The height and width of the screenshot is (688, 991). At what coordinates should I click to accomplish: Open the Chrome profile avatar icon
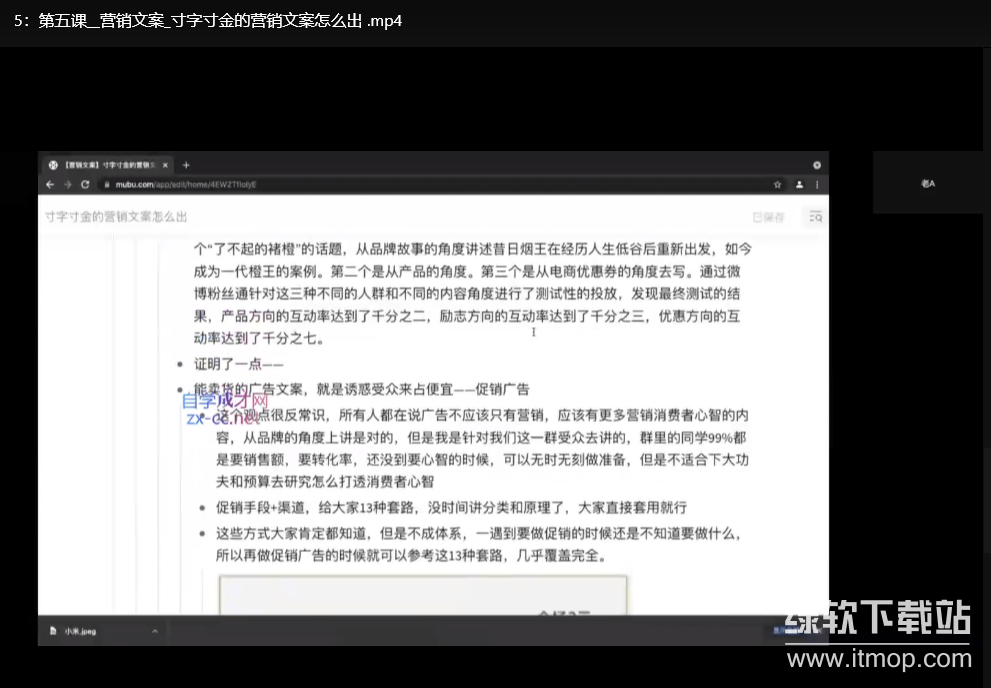tap(799, 185)
